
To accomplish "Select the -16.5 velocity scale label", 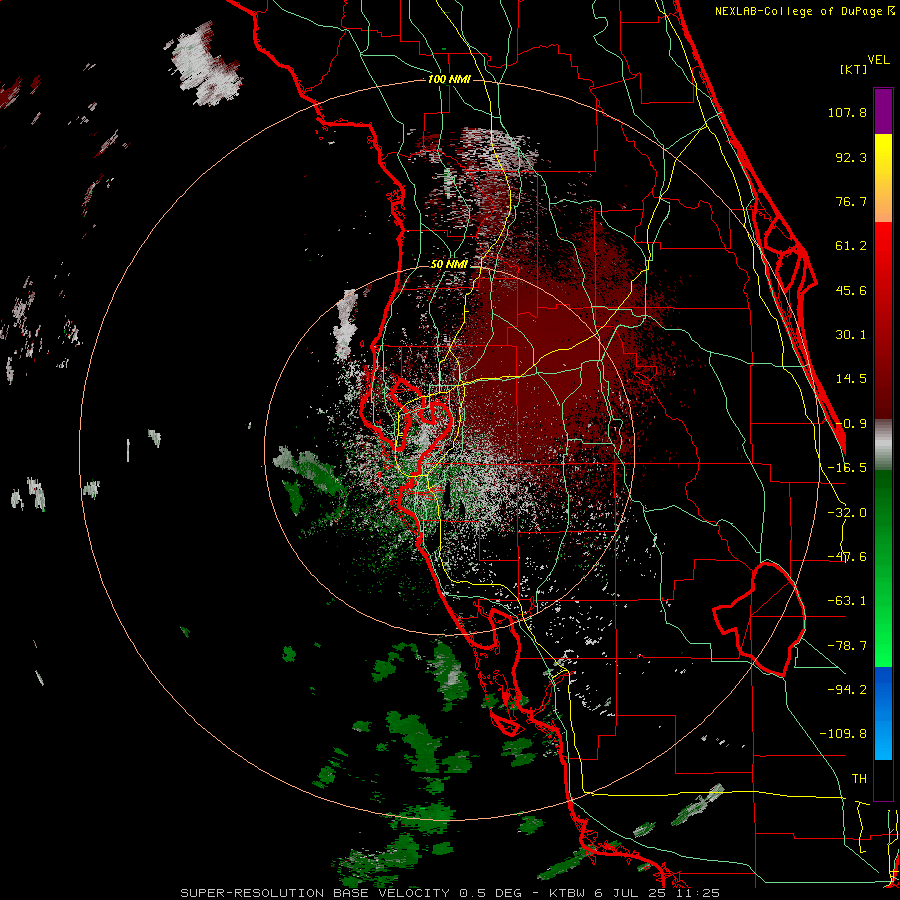I will tap(847, 468).
